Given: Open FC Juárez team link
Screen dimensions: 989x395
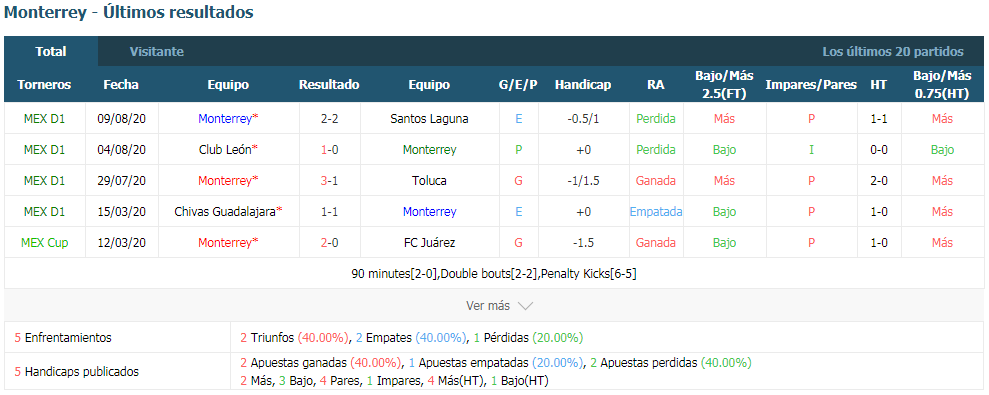Looking at the screenshot, I should point(429,242).
